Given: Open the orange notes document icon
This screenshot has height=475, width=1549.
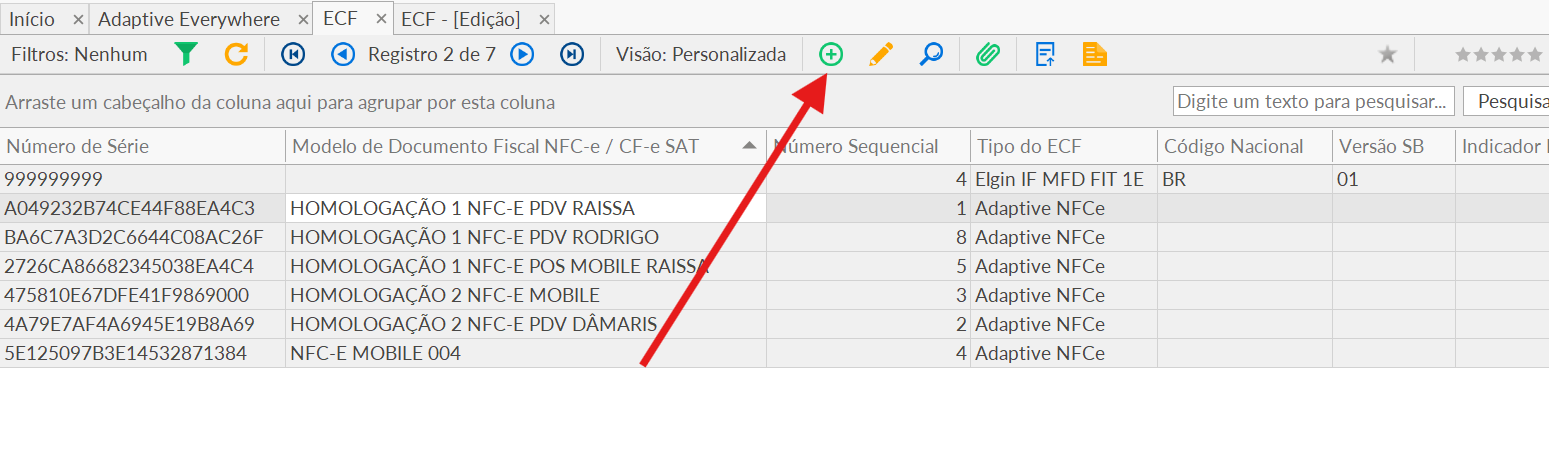Looking at the screenshot, I should tap(1095, 54).
